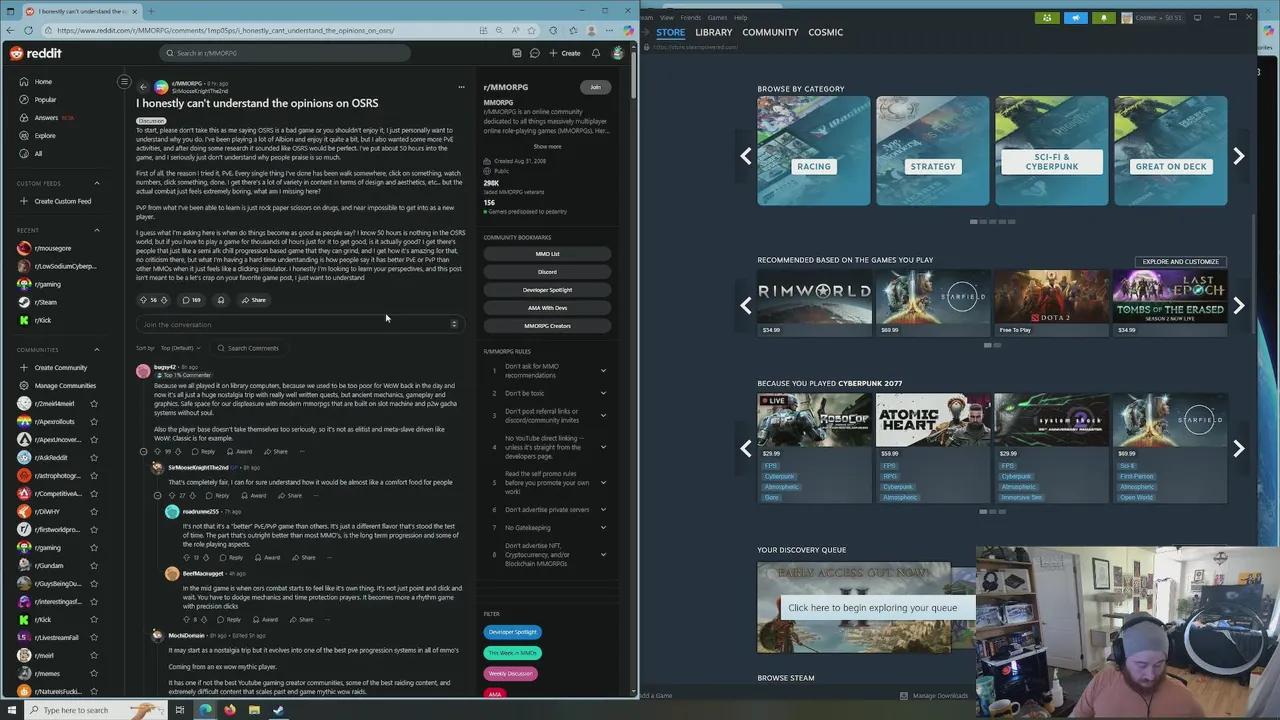1280x720 pixels.
Task: Click the Reddit logo home icon
Action: click(35, 53)
